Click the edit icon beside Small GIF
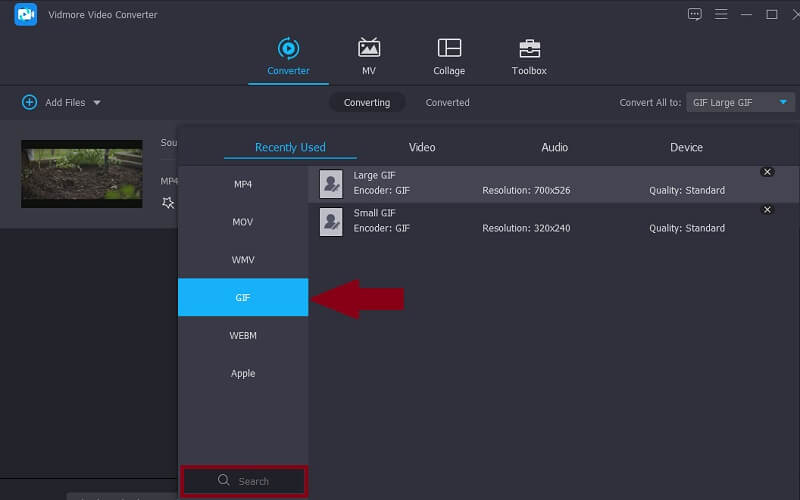 pos(331,221)
